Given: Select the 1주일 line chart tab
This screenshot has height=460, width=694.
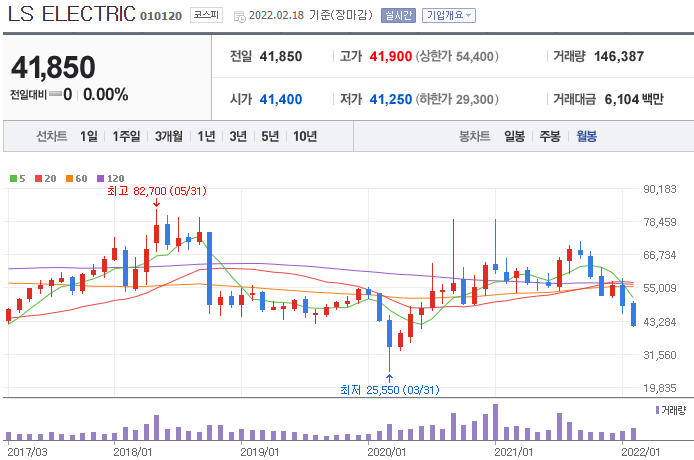Looking at the screenshot, I should tap(126, 136).
